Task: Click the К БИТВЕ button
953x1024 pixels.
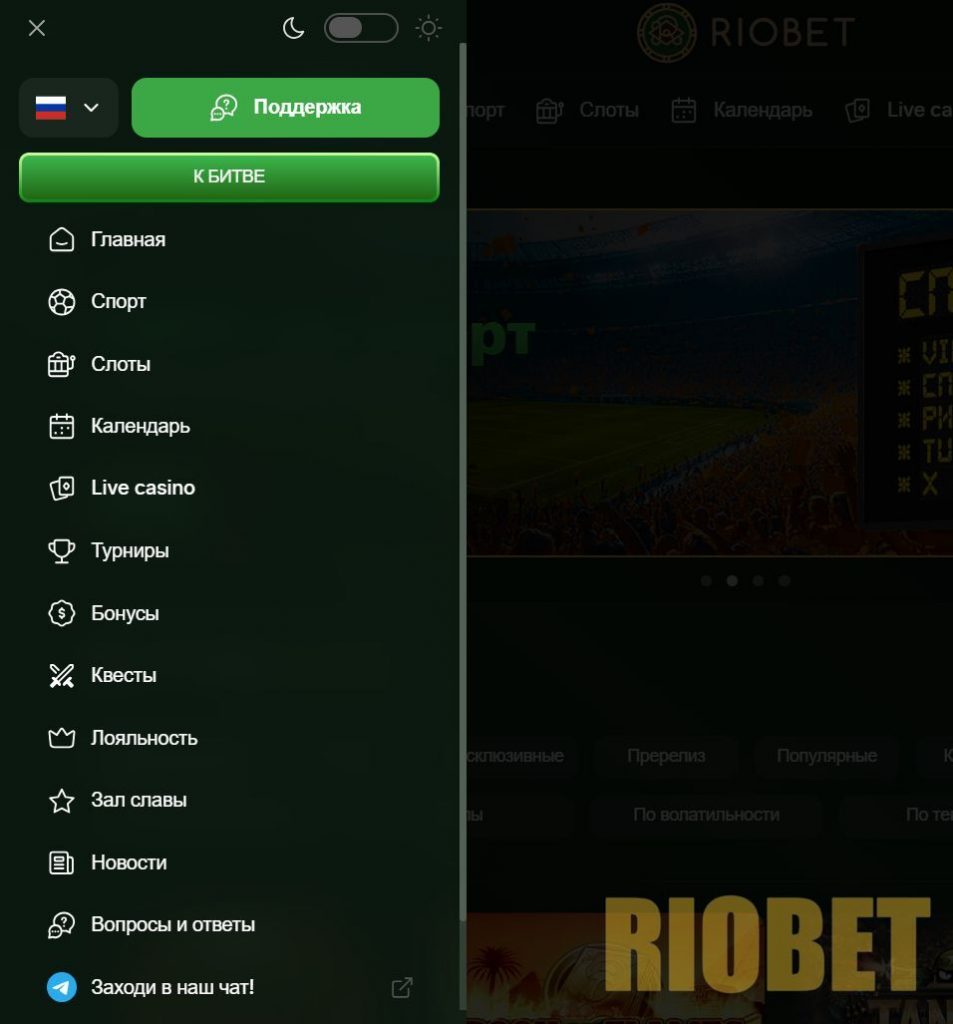Action: pyautogui.click(x=229, y=177)
